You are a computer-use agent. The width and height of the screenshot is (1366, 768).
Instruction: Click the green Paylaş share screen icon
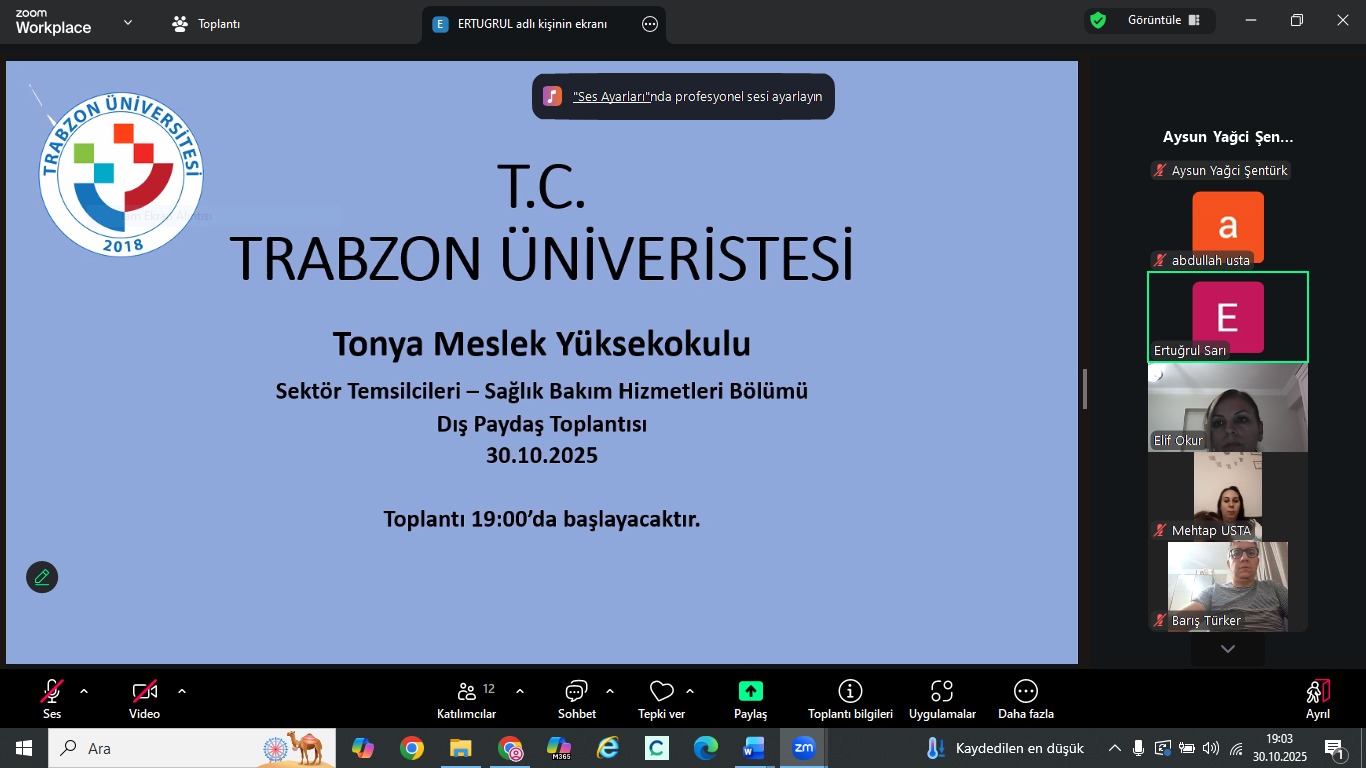click(x=750, y=692)
